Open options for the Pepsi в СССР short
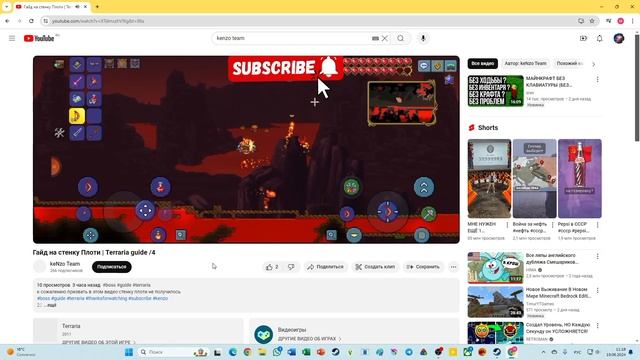 click(598, 225)
